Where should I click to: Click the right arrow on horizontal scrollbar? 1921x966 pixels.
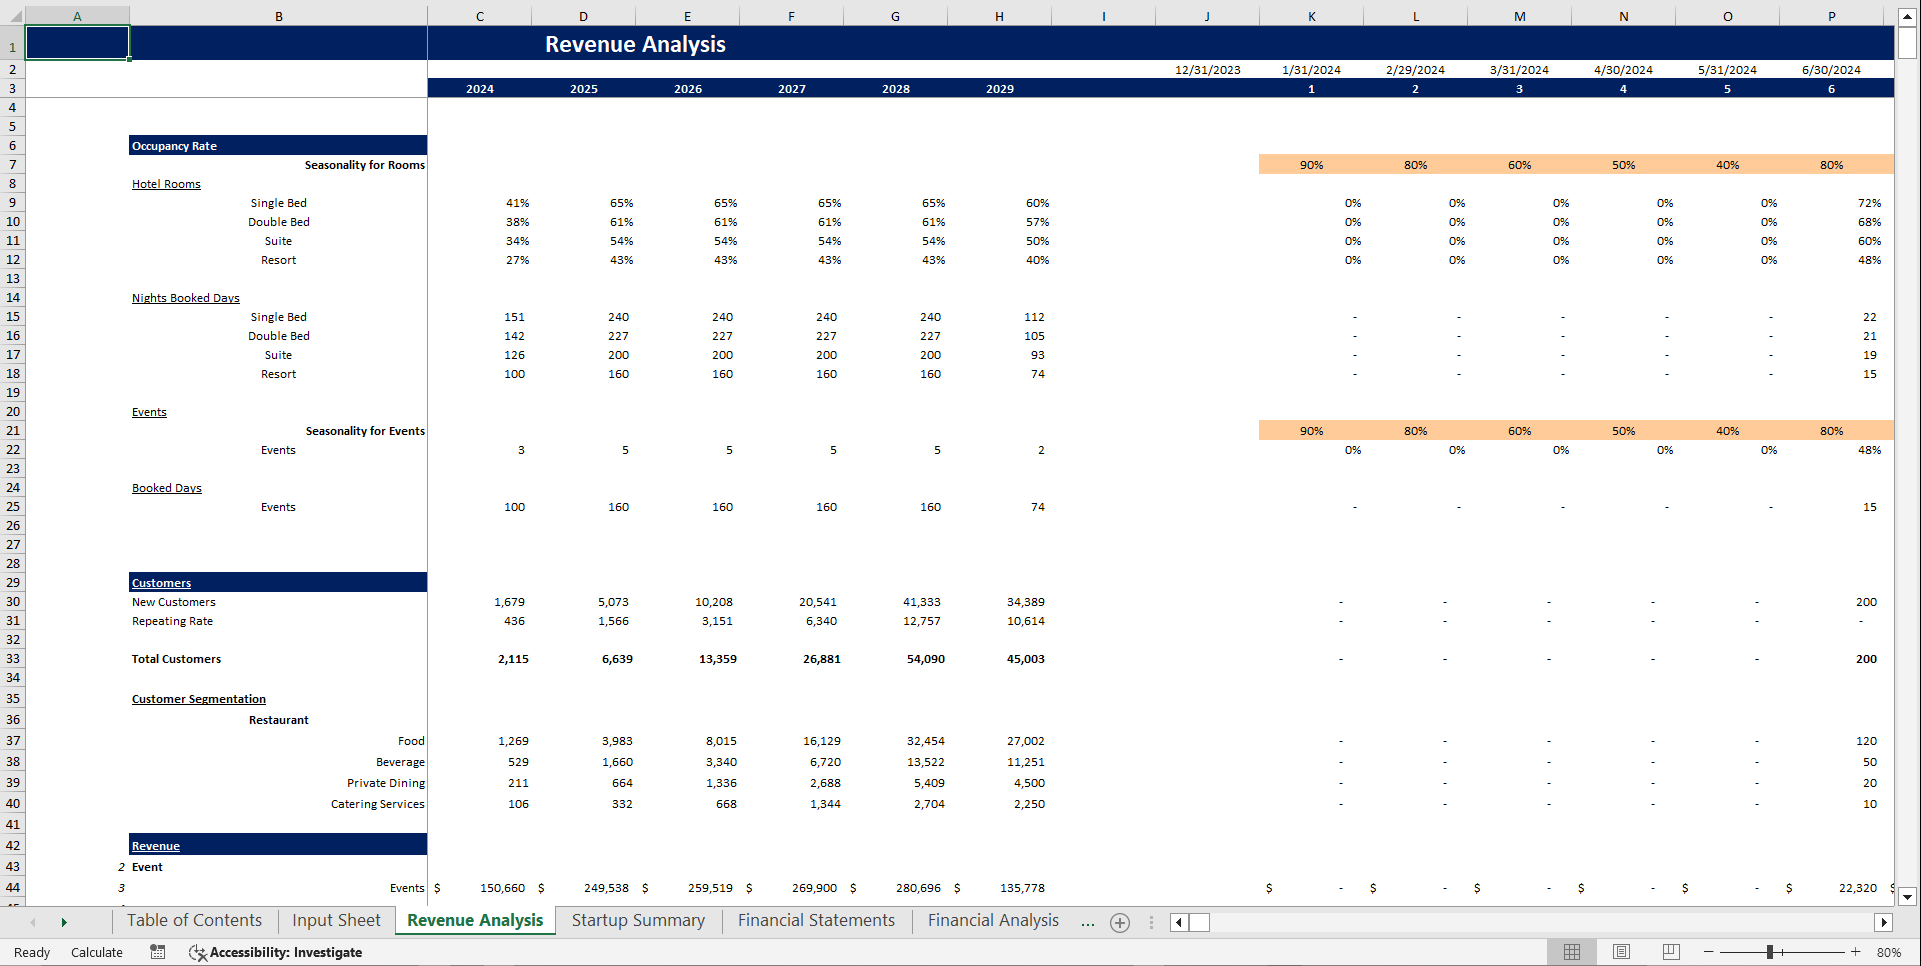(1884, 922)
